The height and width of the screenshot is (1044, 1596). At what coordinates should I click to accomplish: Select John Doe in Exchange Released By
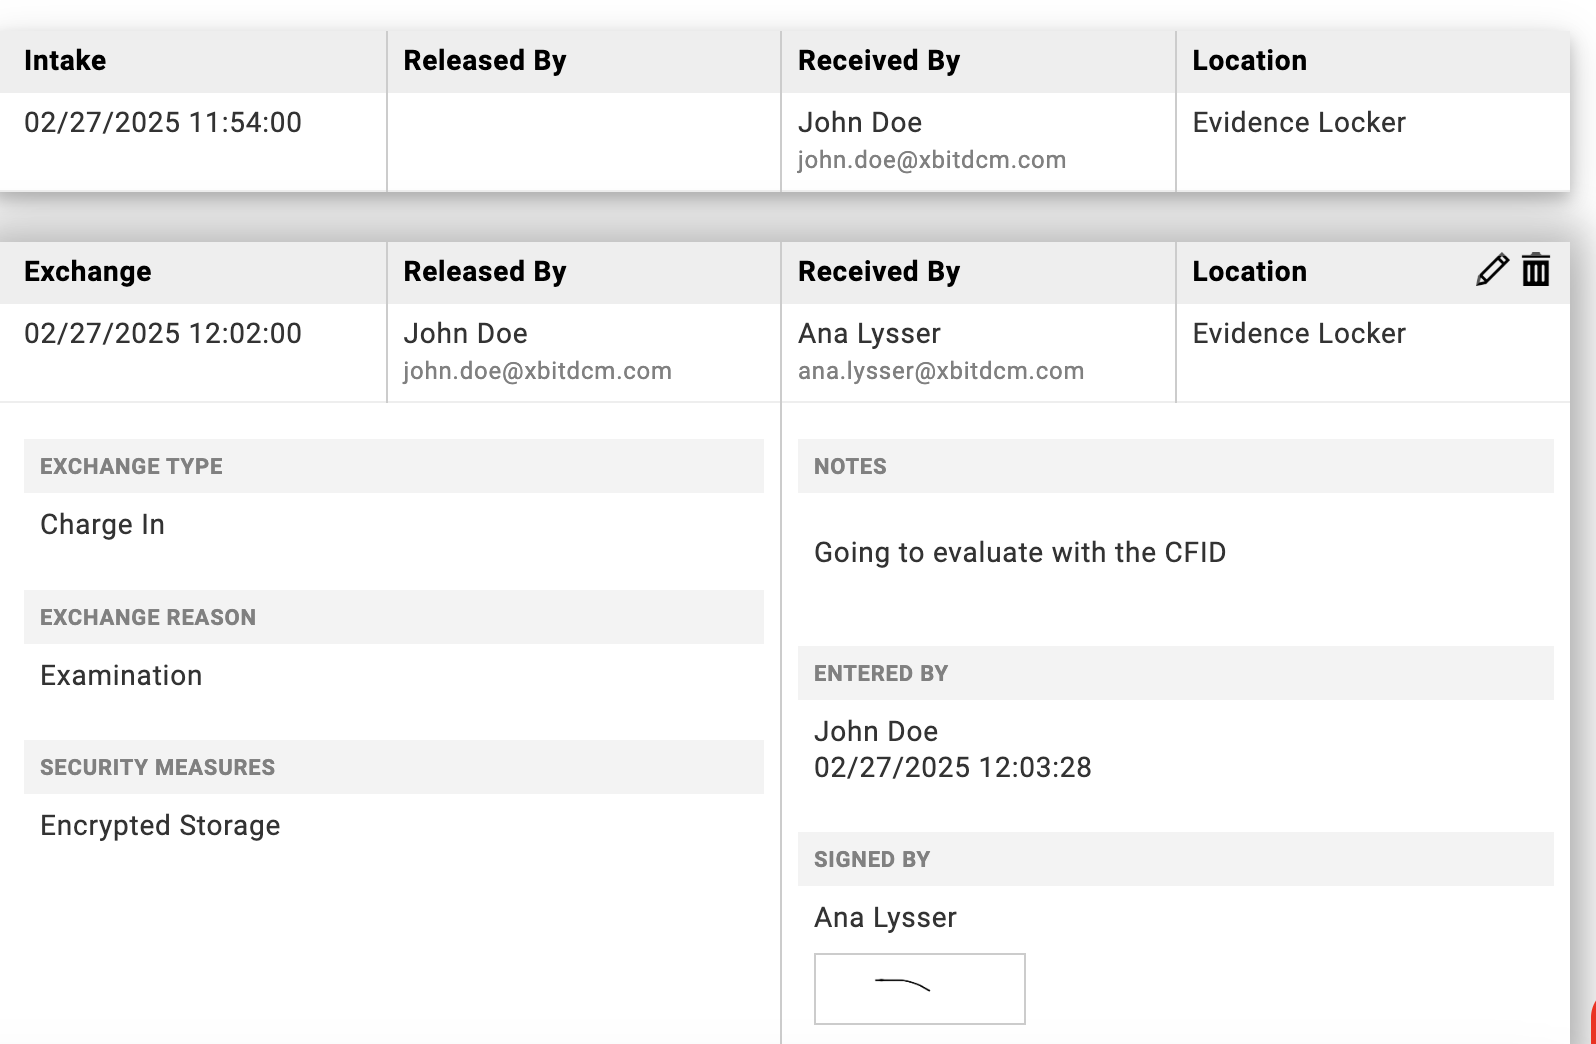click(465, 333)
